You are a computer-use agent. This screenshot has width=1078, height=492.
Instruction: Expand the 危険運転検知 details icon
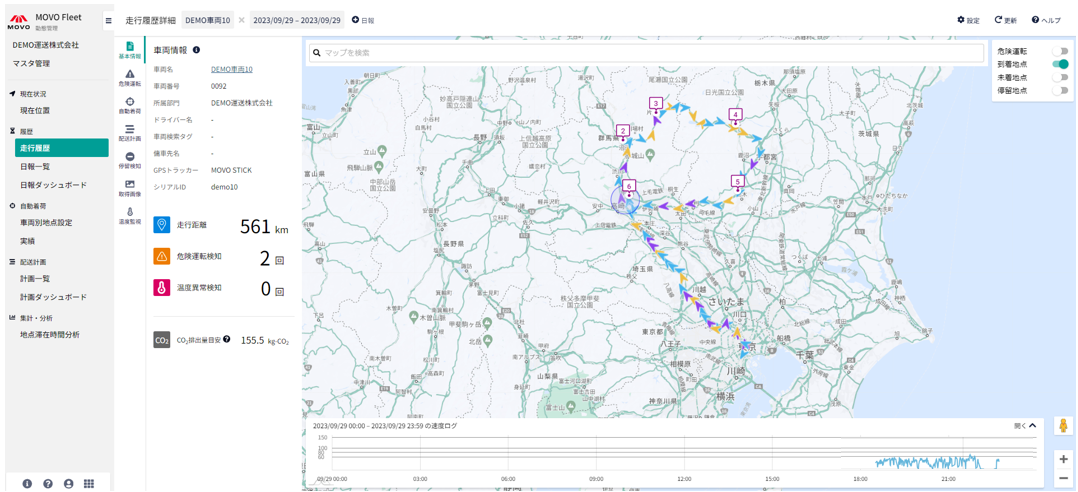[x=280, y=260]
